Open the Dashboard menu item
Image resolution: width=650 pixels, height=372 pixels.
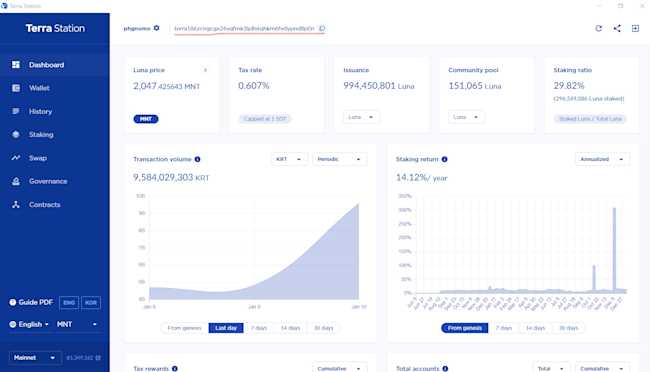[55, 65]
